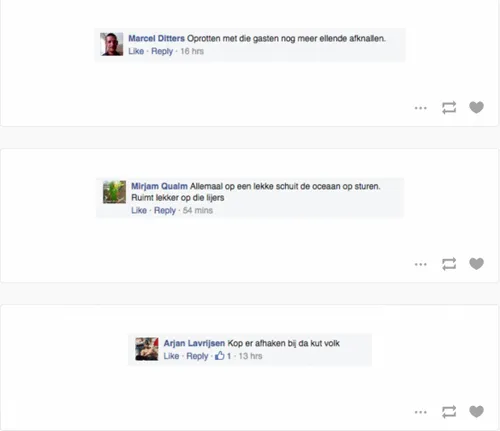
Task: Reblog the Mirjam Qualm comment post
Action: pyautogui.click(x=449, y=264)
